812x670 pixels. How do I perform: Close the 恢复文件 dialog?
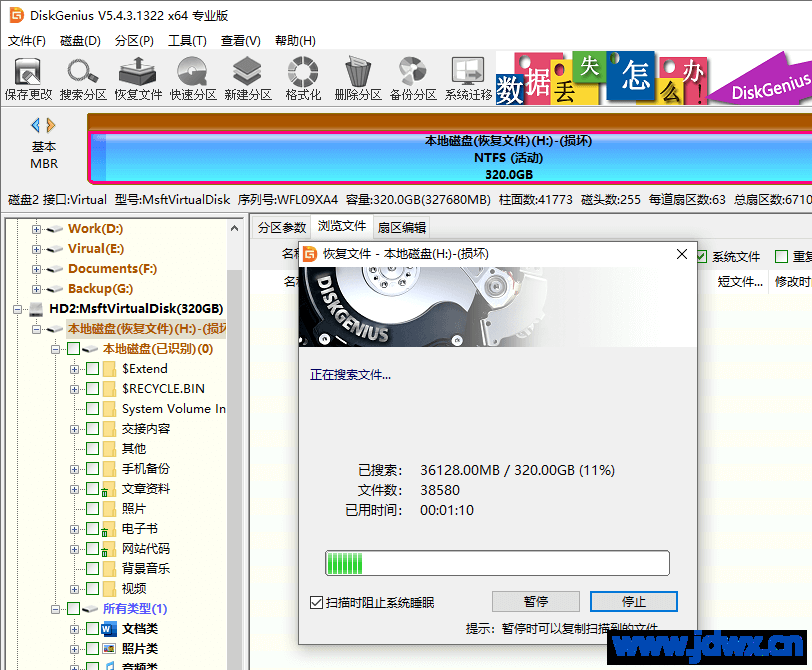(682, 254)
